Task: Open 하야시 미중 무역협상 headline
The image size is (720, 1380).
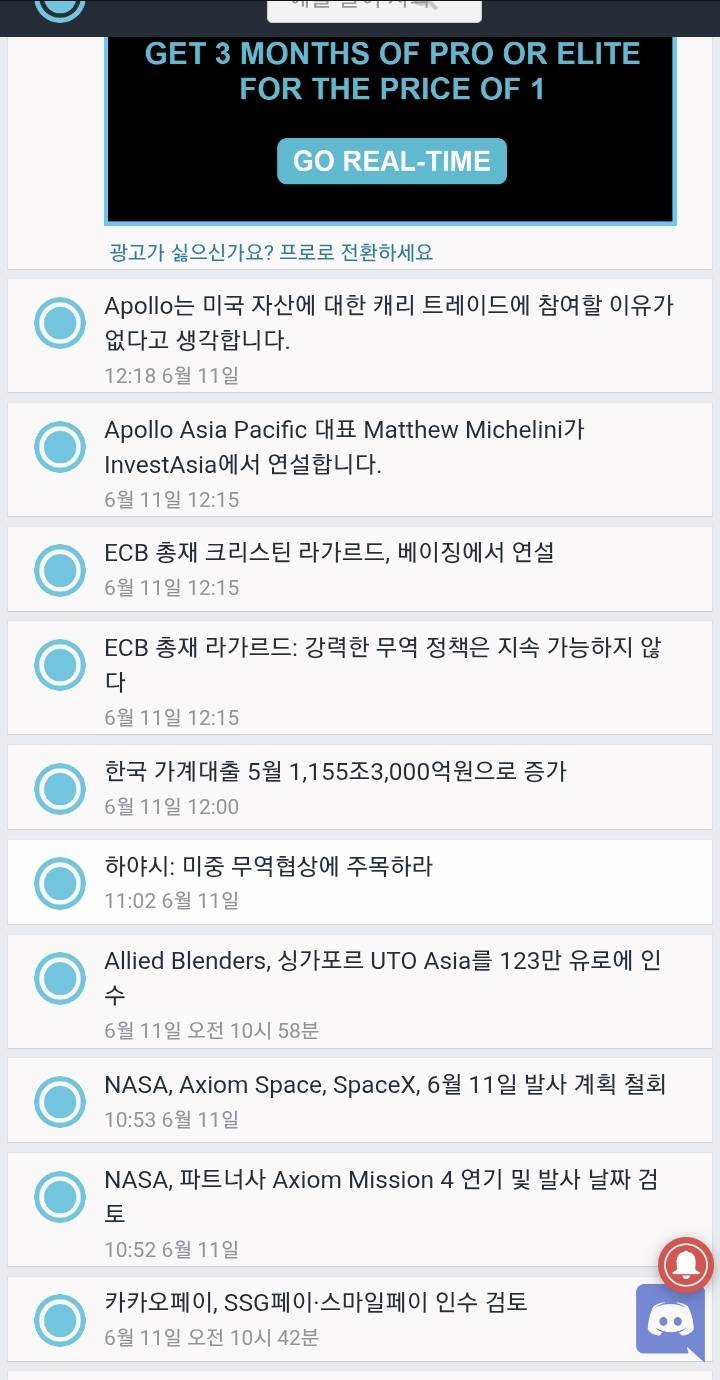Action: 268,866
